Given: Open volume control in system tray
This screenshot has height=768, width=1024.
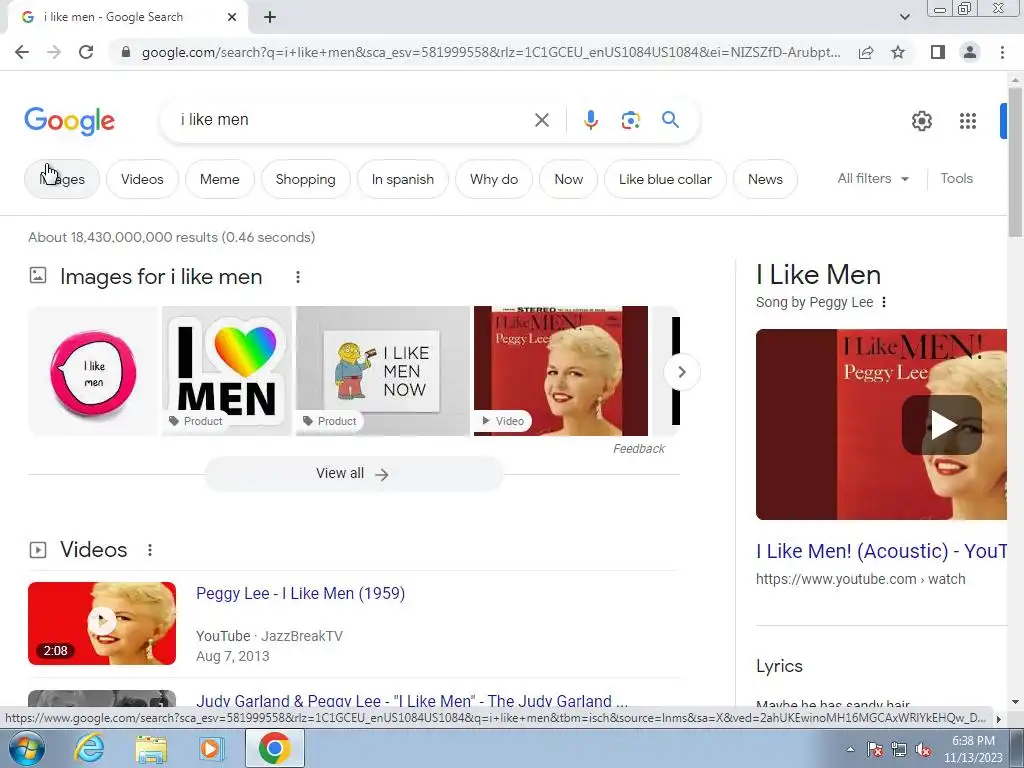Looking at the screenshot, I should coord(923,750).
